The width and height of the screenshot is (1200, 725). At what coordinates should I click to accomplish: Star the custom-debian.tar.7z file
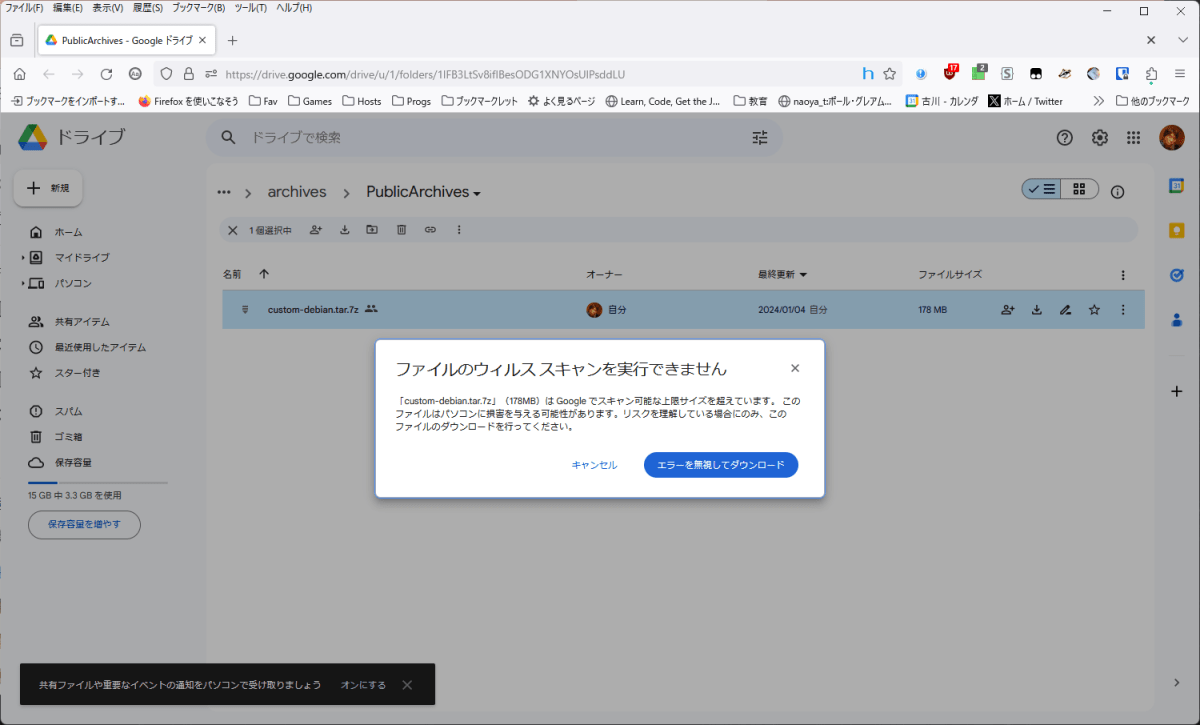click(x=1093, y=310)
